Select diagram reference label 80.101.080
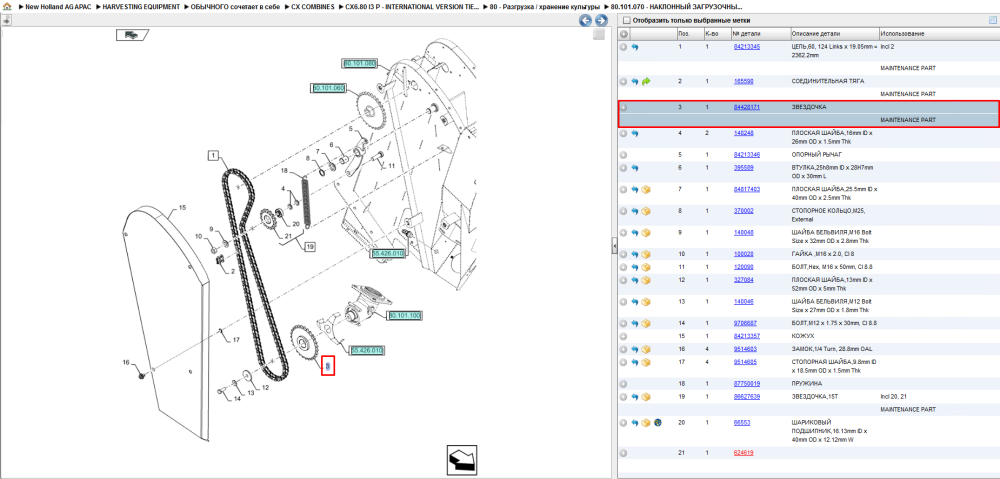This screenshot has height=479, width=1000. (360, 63)
